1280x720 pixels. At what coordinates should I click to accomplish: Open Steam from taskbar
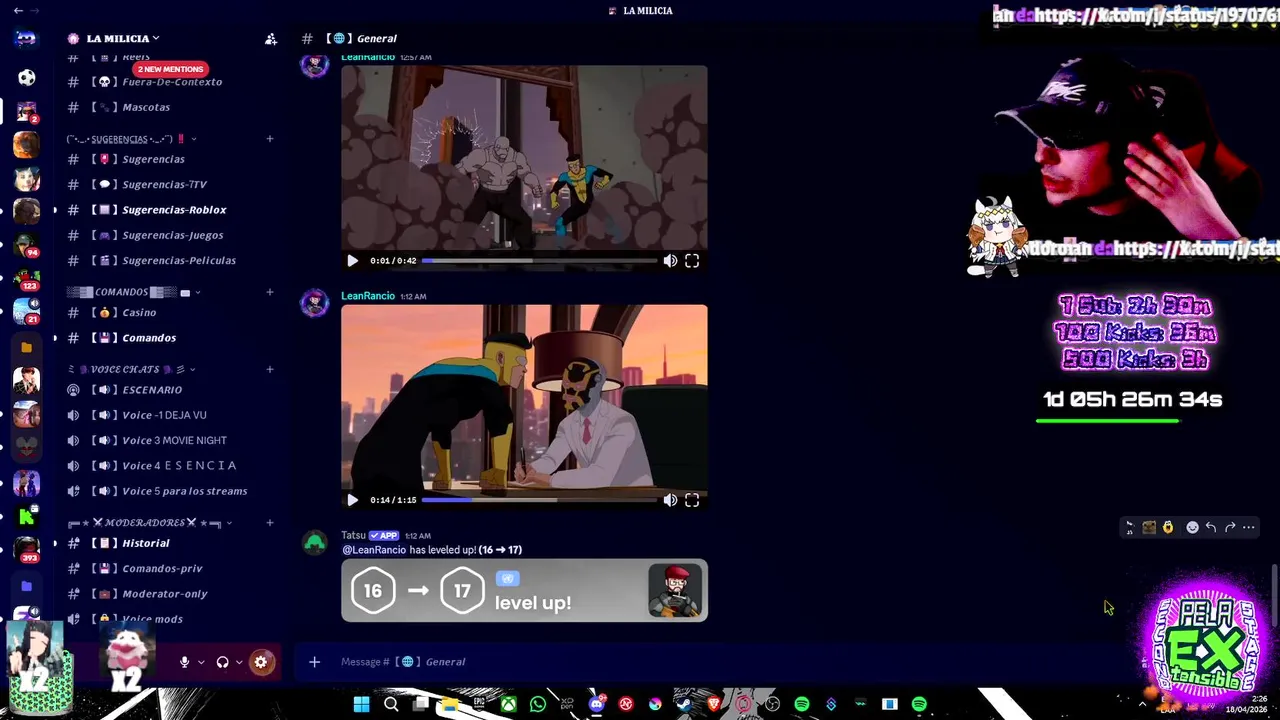(684, 704)
